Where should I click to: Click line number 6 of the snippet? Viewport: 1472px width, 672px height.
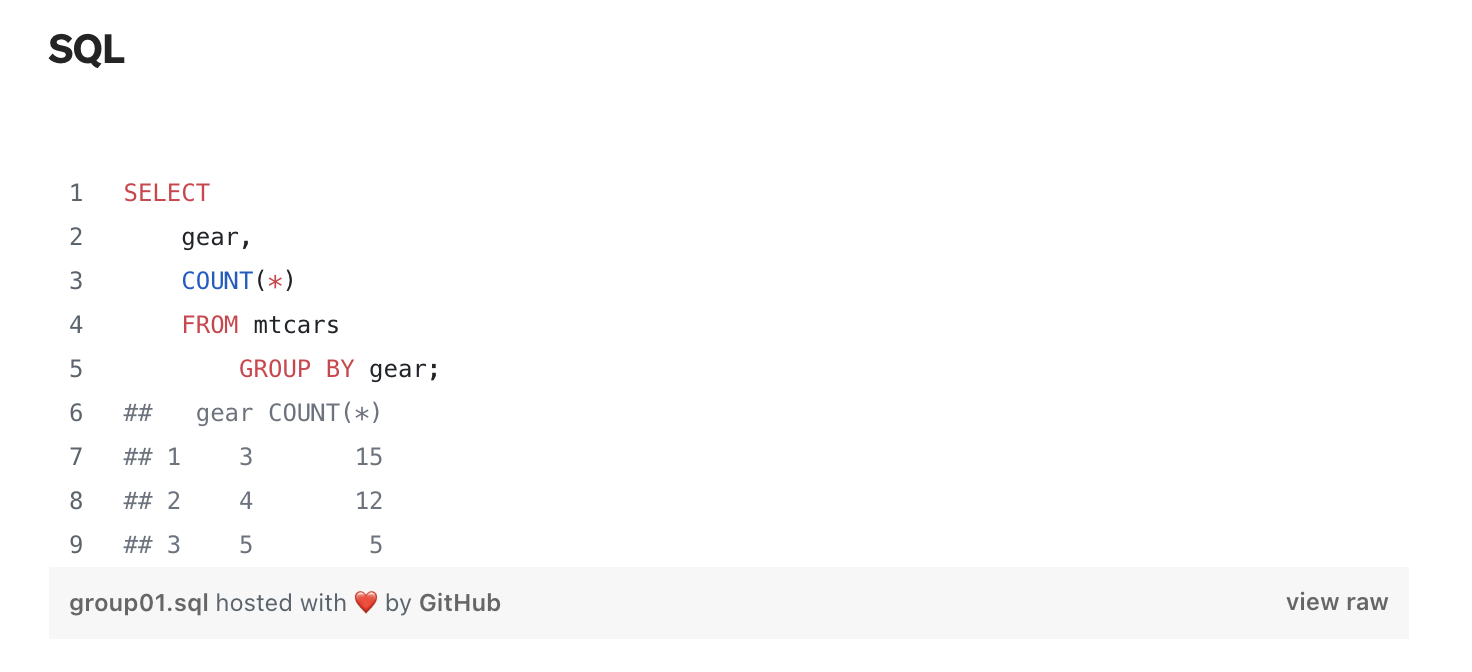[76, 413]
